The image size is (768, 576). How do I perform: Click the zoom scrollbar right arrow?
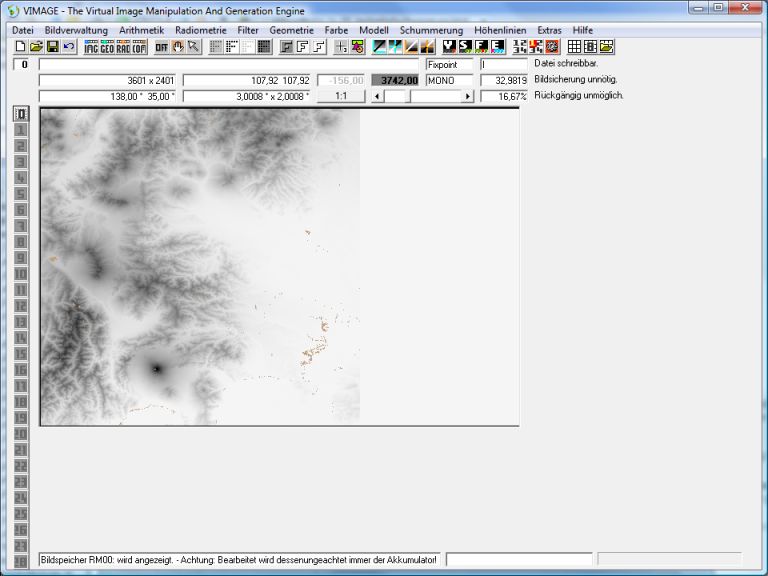(467, 96)
